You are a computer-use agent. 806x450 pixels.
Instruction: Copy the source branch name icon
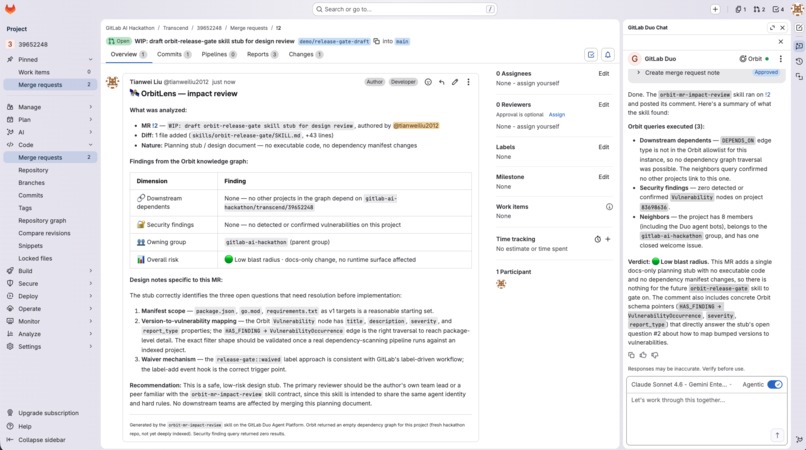pos(377,41)
